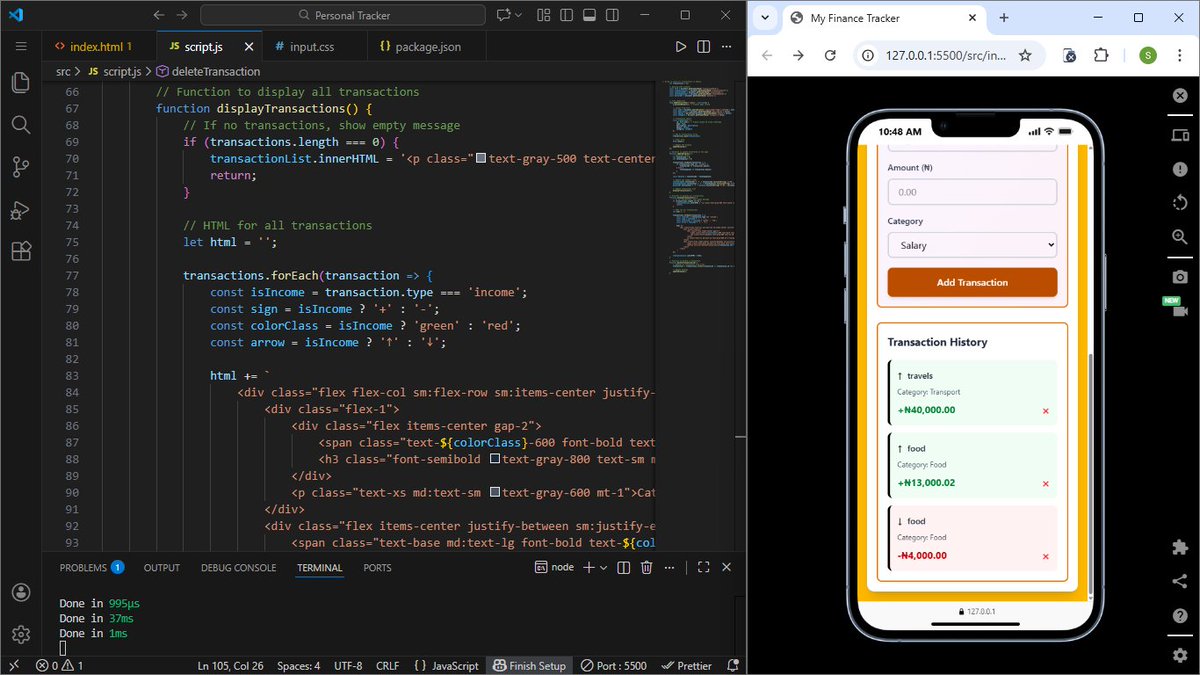The height and width of the screenshot is (675, 1200).
Task: Change line endings via CRLF
Action: 388,665
